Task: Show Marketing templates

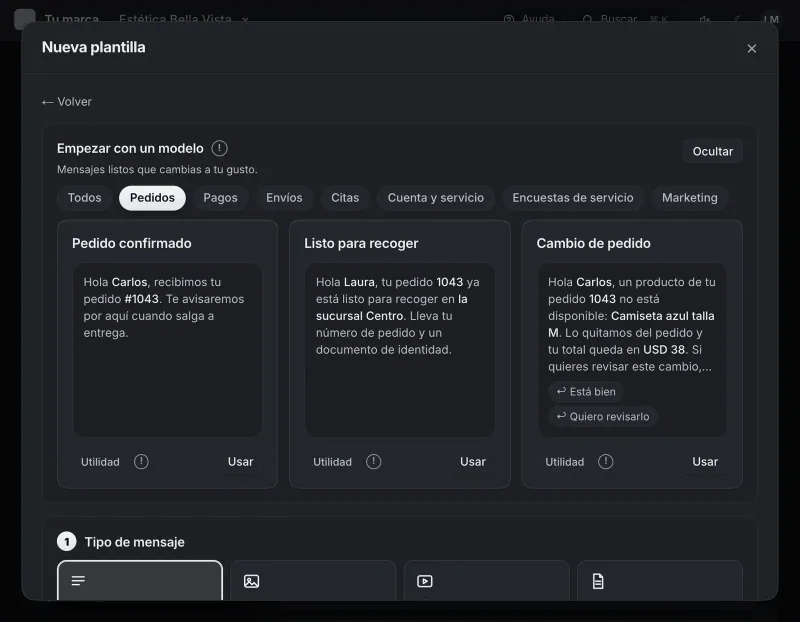Action: click(690, 197)
